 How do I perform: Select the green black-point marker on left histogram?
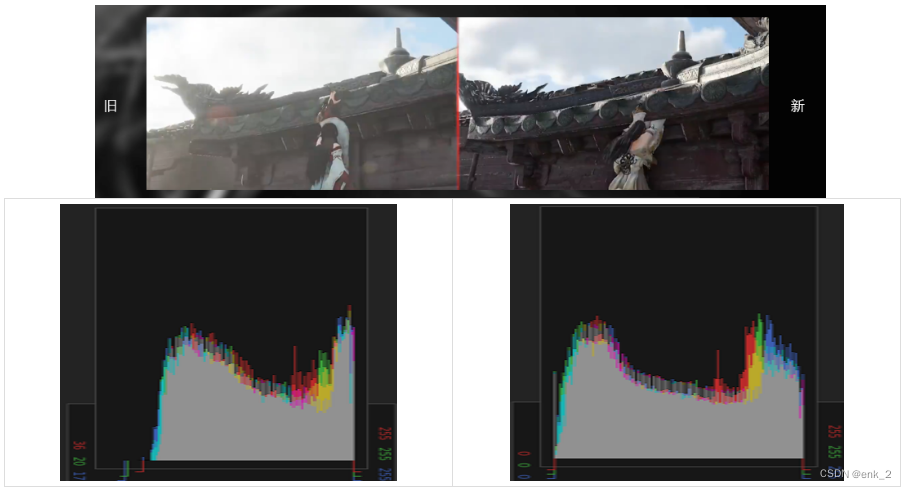pos(125,469)
